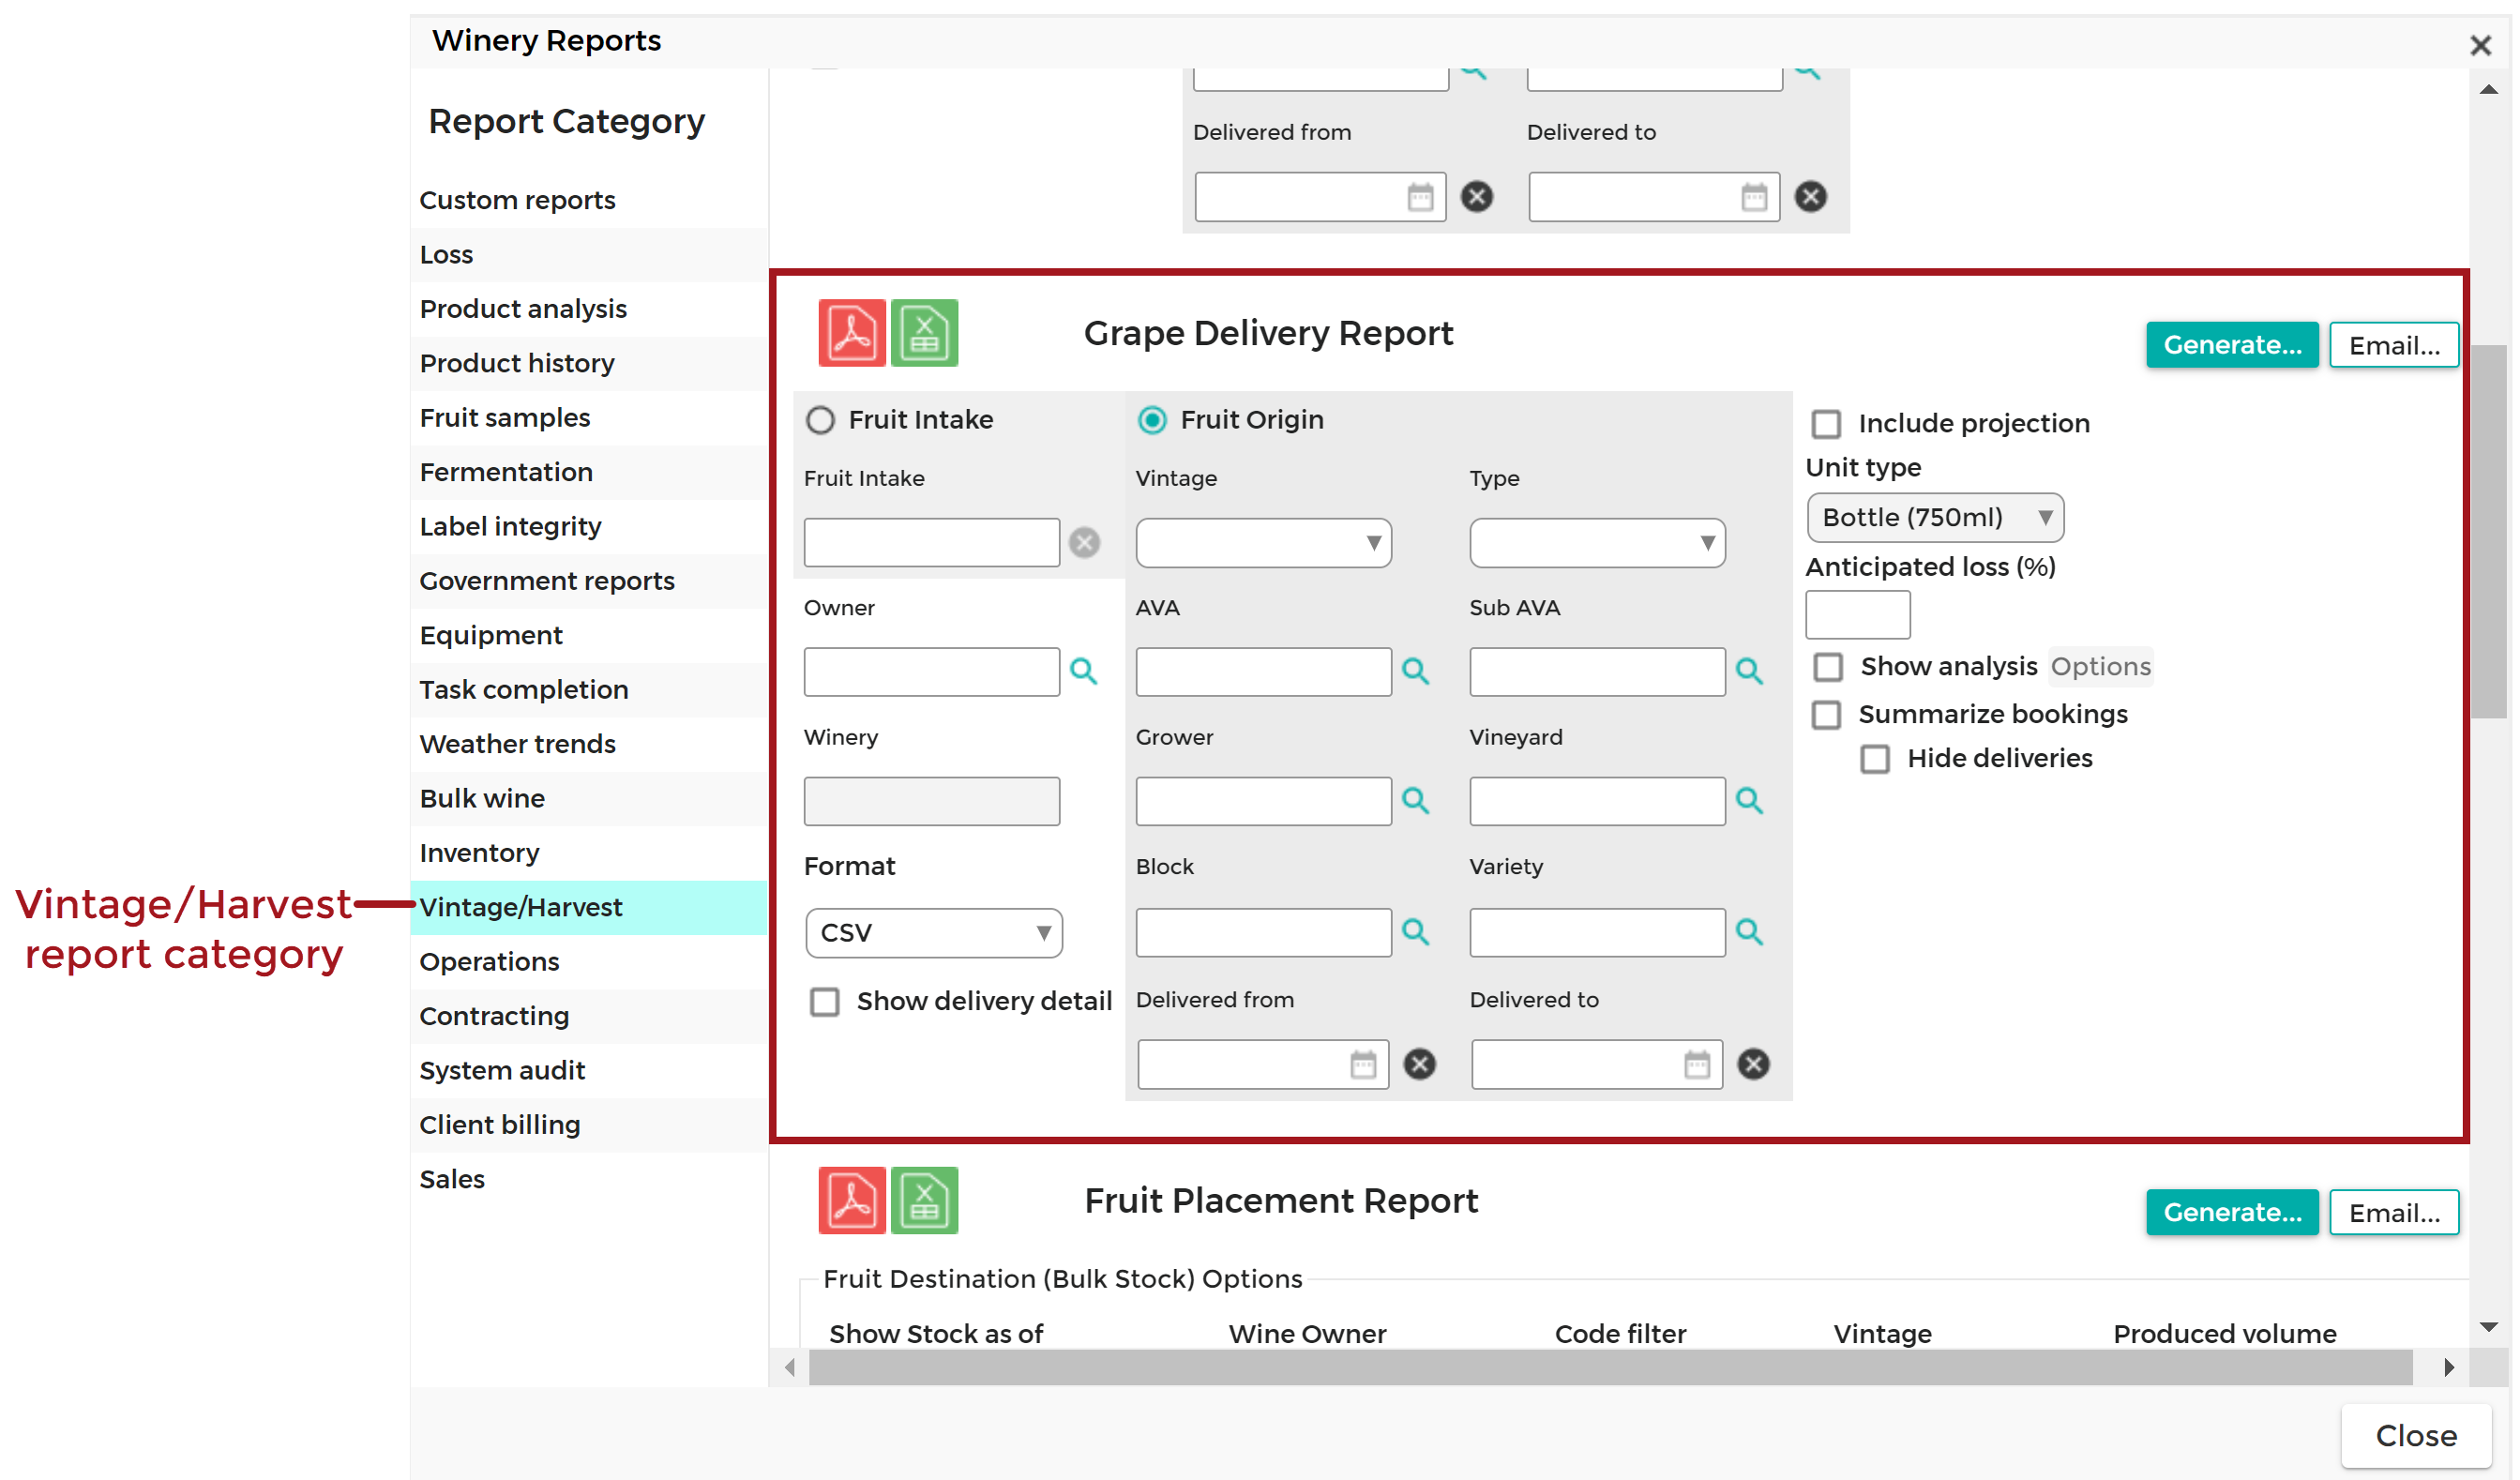The image size is (2520, 1480).
Task: Open the Variety lookup magnifier
Action: tap(1749, 932)
